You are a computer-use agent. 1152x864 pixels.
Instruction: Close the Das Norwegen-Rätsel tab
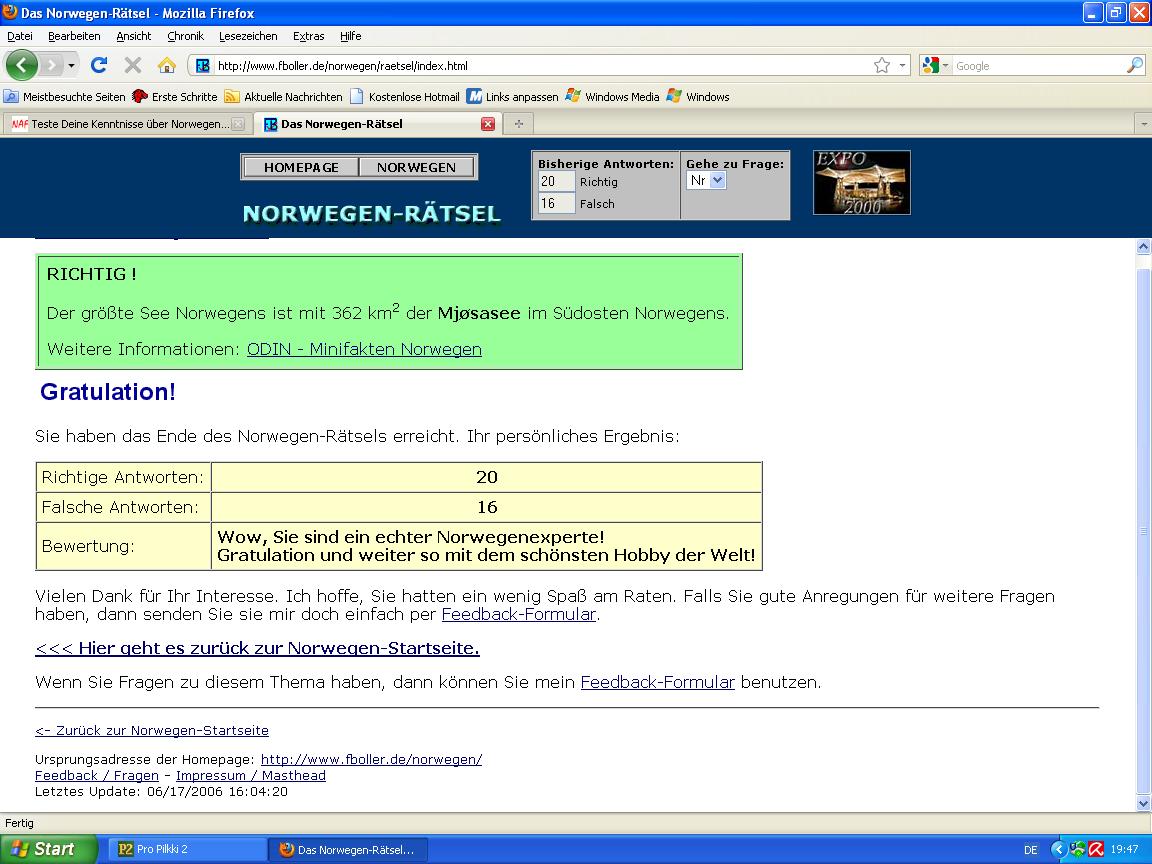point(488,124)
